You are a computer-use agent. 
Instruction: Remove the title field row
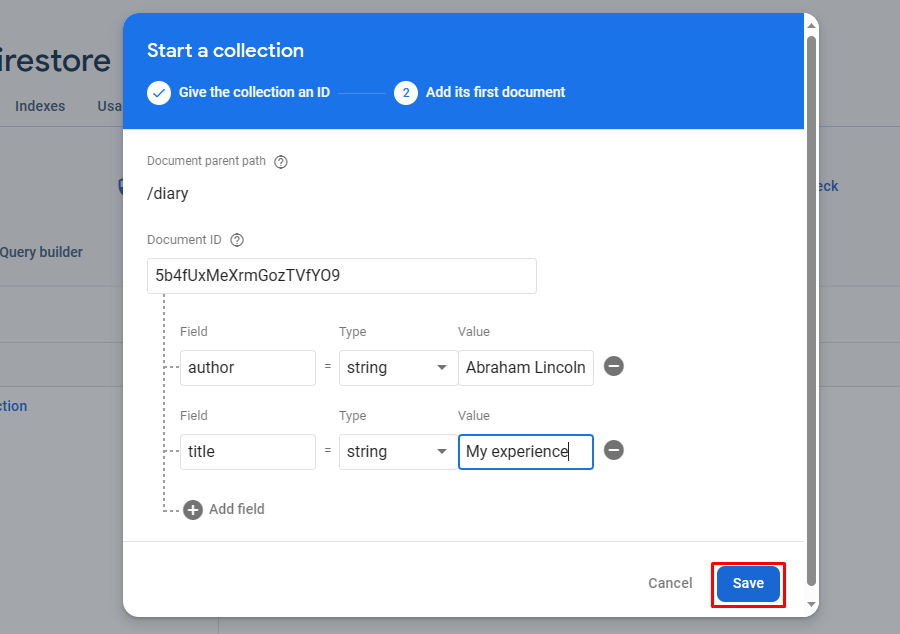(x=614, y=450)
